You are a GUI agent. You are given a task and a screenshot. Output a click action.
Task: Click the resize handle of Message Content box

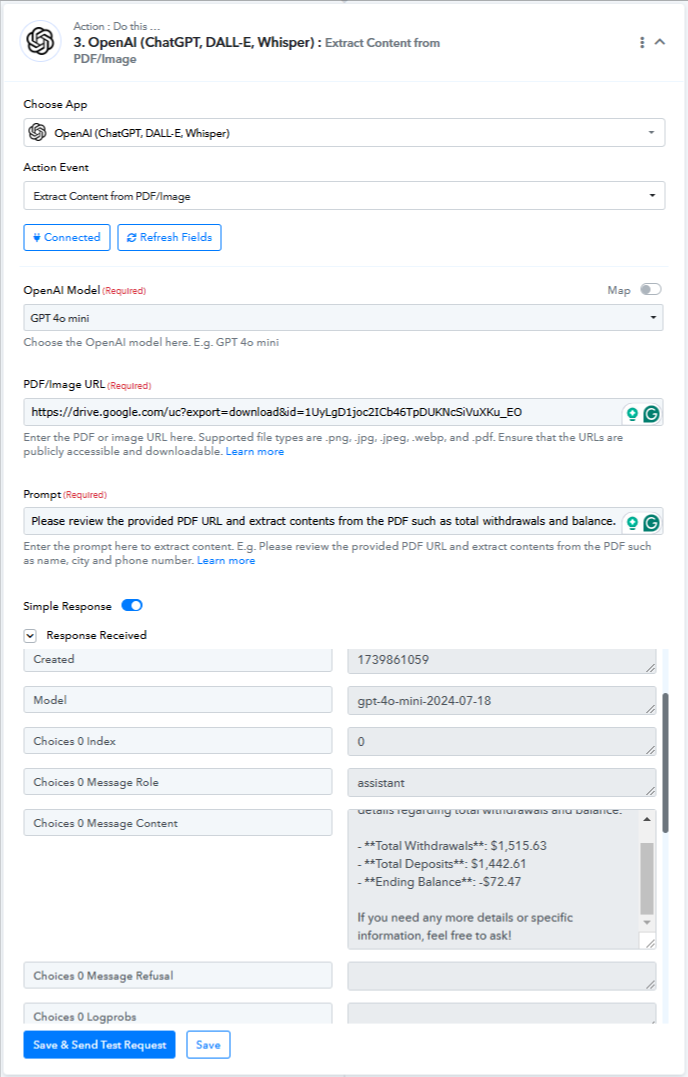tap(650, 942)
